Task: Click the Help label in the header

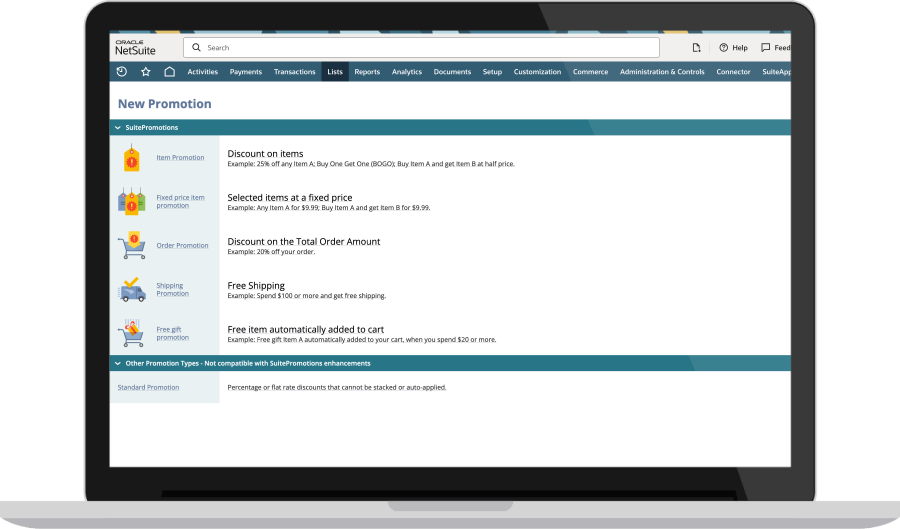Action: point(740,48)
